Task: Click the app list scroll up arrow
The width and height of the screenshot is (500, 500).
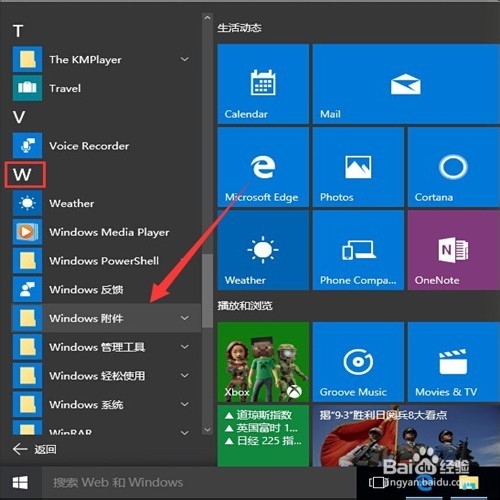Action: coord(207,18)
